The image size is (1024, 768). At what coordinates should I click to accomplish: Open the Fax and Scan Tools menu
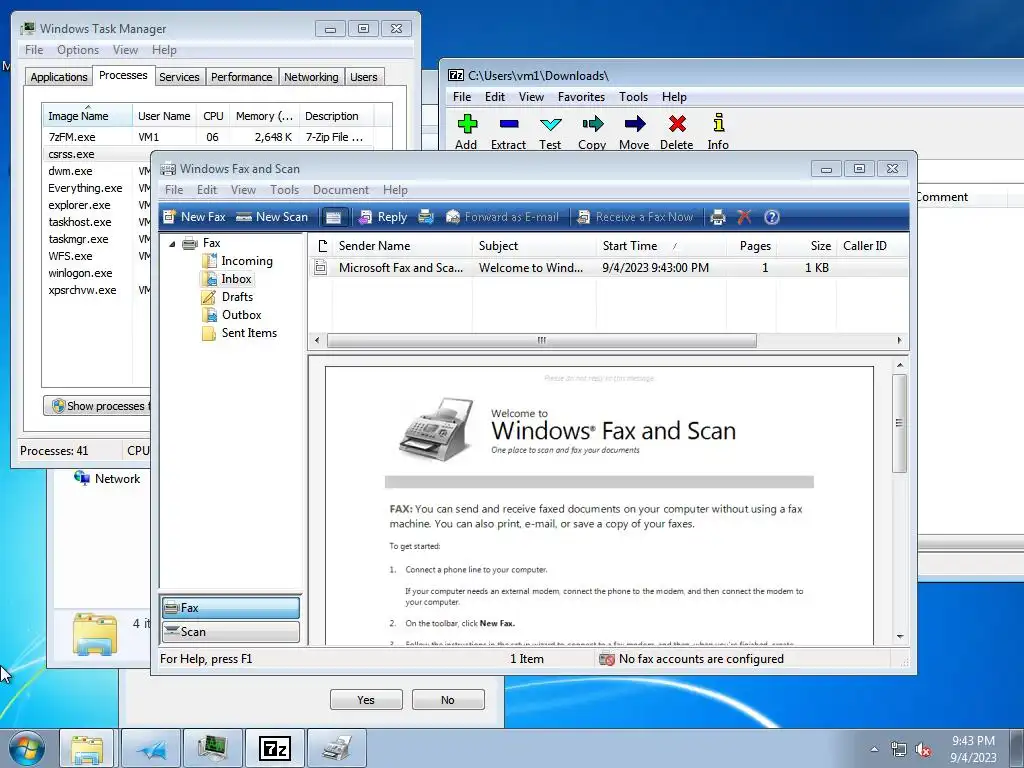pyautogui.click(x=284, y=190)
